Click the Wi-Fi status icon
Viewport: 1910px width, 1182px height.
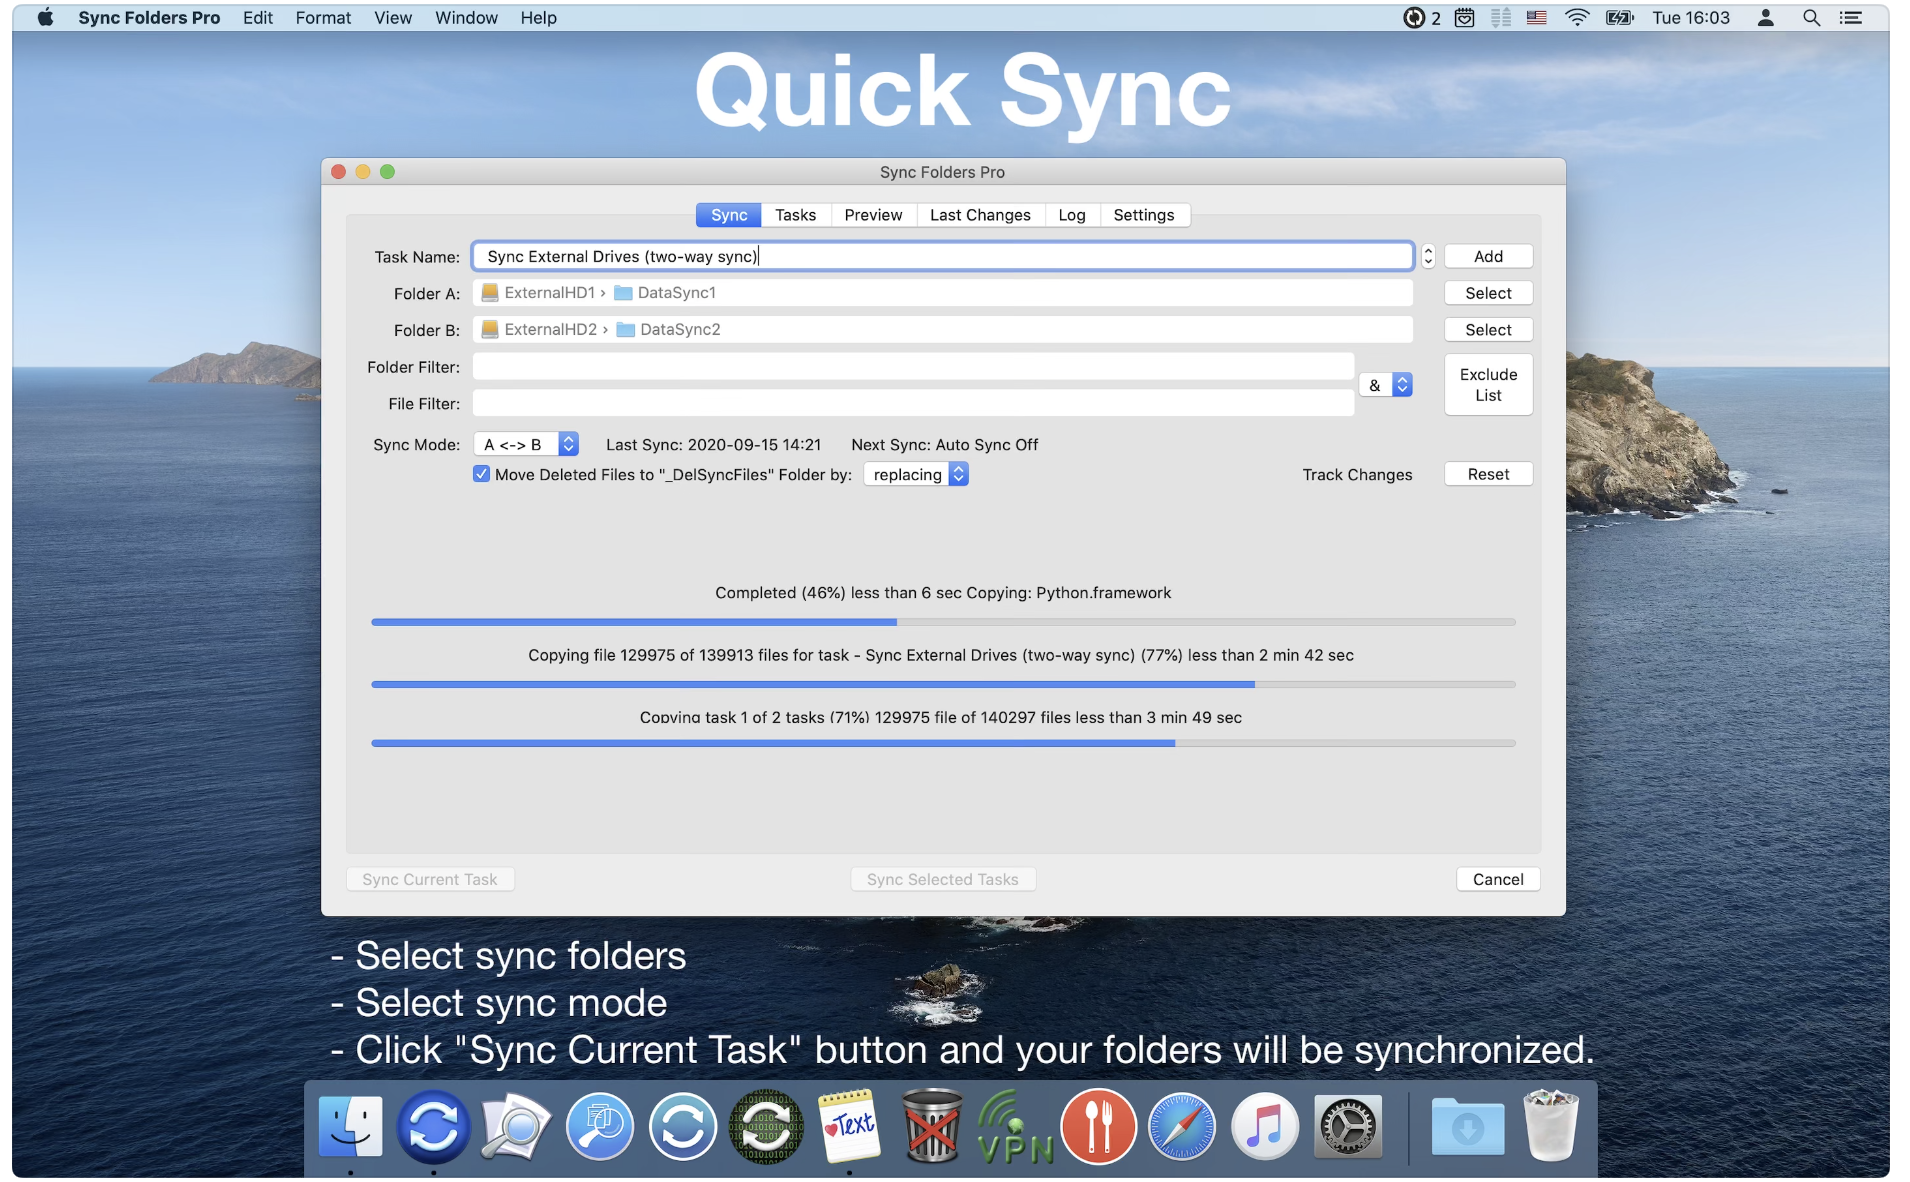coord(1576,18)
